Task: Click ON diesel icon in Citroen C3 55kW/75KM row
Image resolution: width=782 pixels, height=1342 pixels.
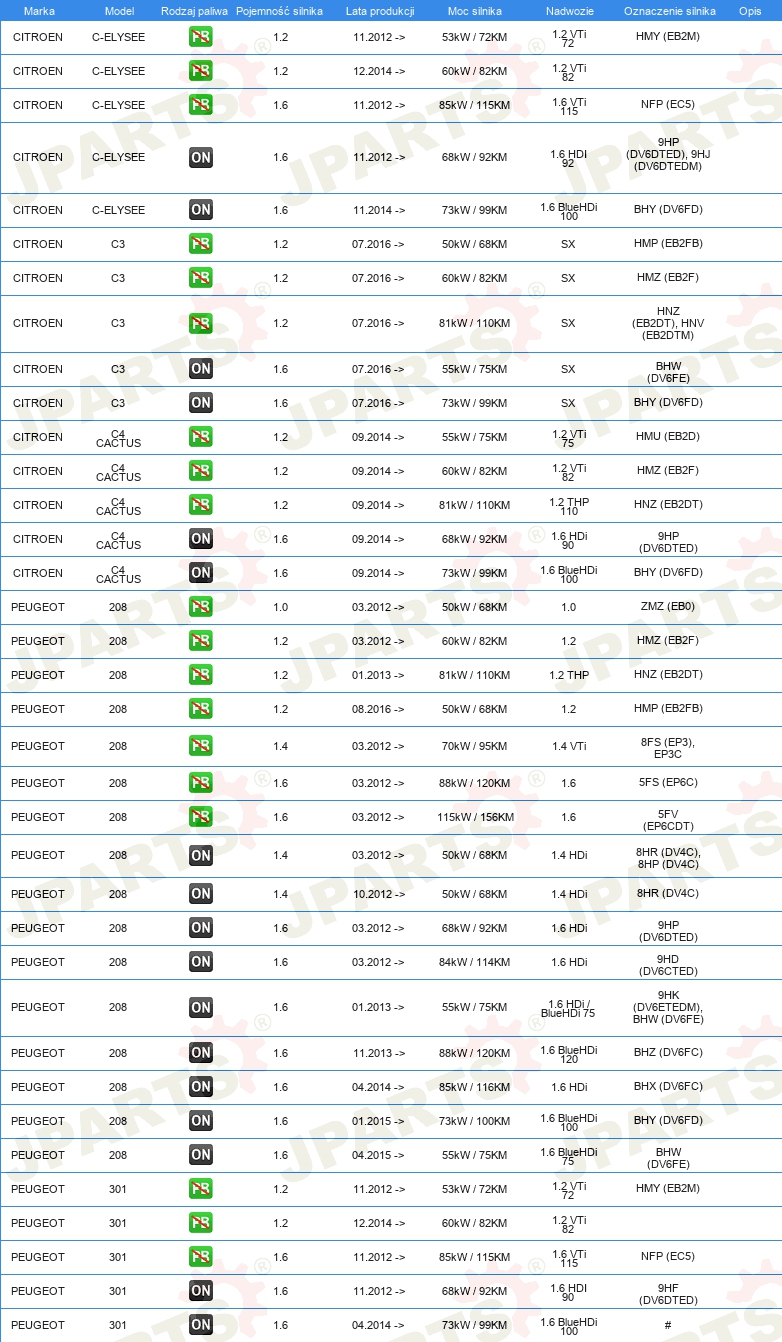Action: pyautogui.click(x=201, y=369)
